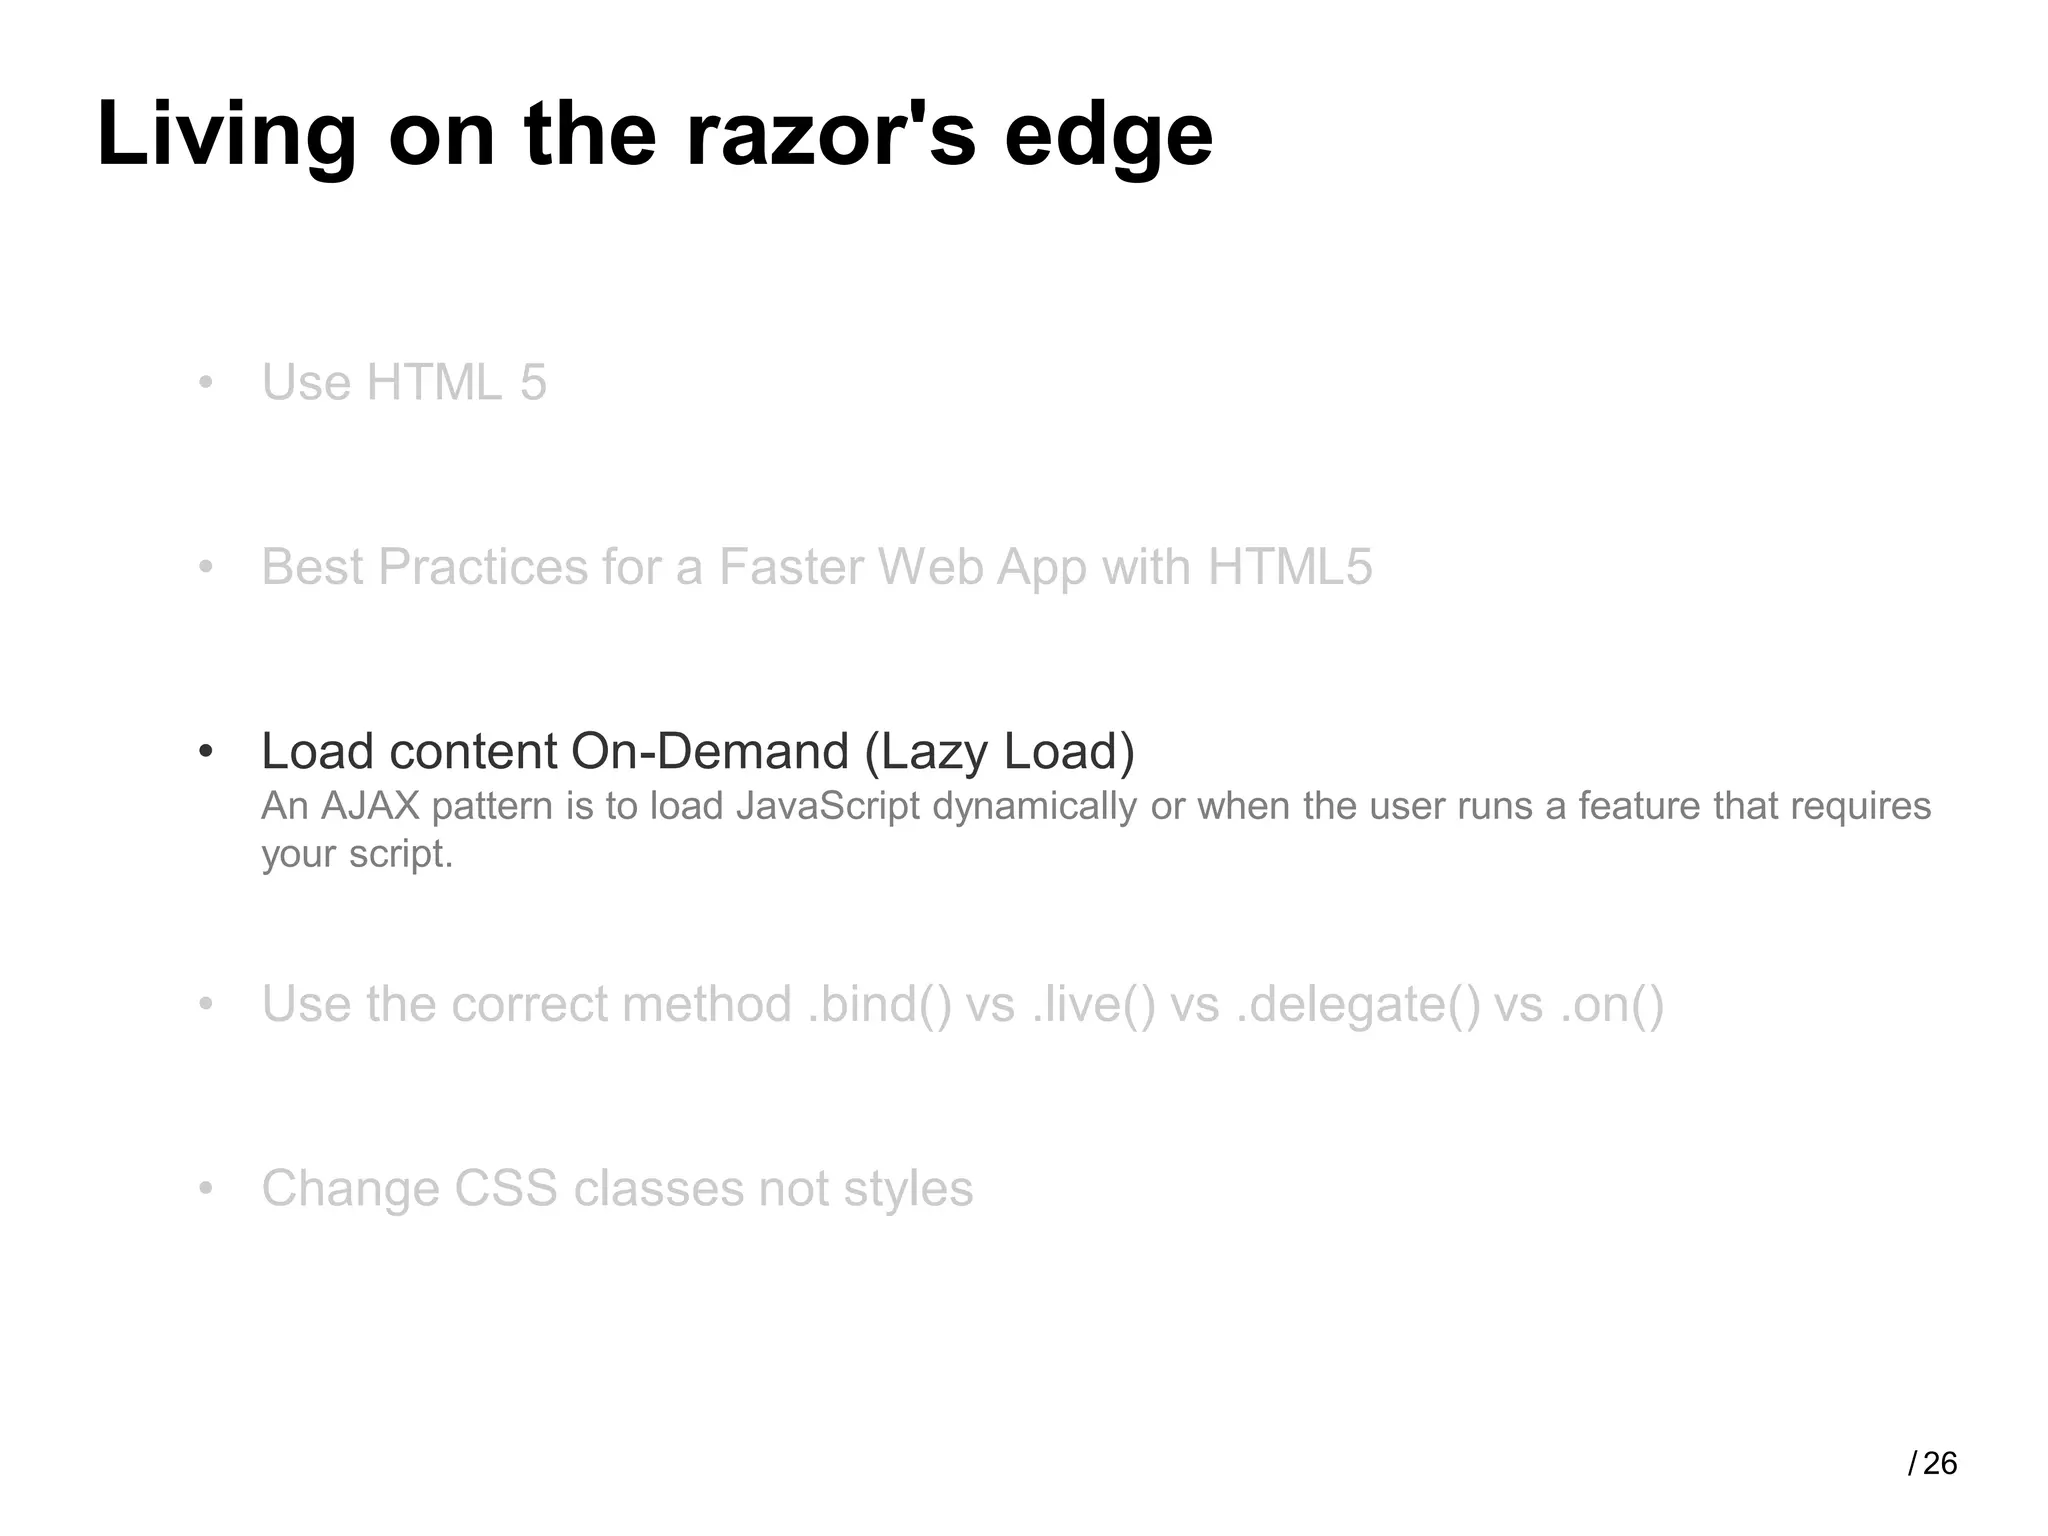The height and width of the screenshot is (1536, 2048).
Task: Click the dark bullet dot before "Load content"
Action: click(206, 752)
